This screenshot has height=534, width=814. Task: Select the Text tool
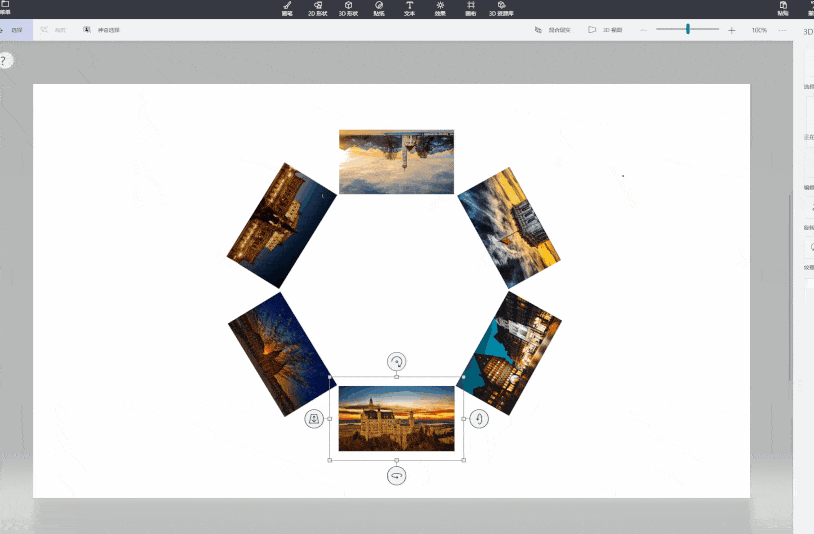410,8
